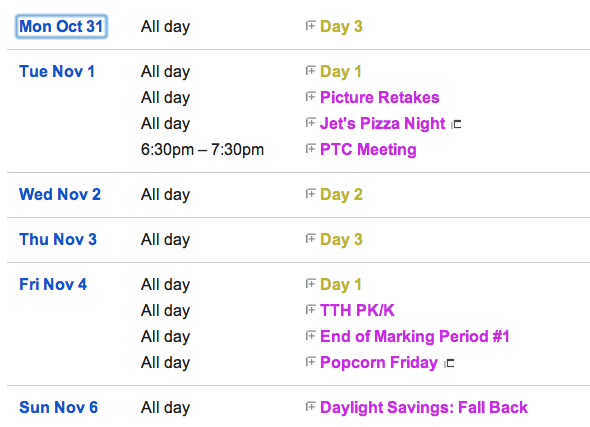590x427 pixels.
Task: Open the Tue Nov 1 date link
Action: pyautogui.click(x=57, y=71)
